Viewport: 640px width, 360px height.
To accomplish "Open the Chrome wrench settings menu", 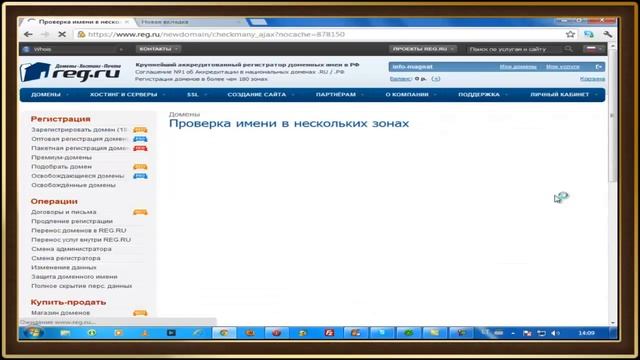I will click(607, 34).
